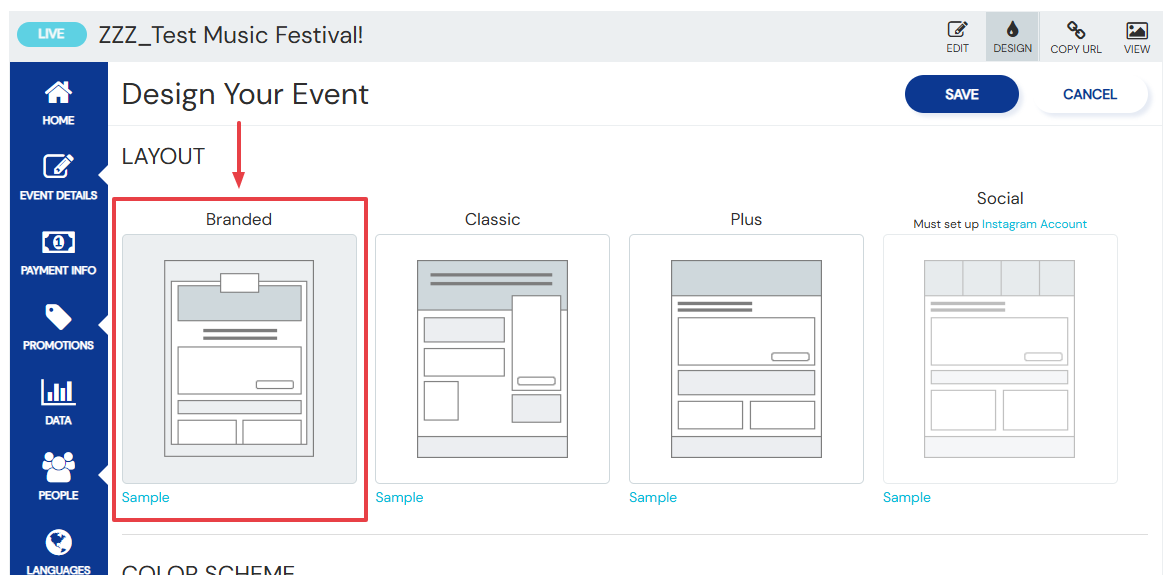1174x575 pixels.
Task: Click the Plus layout label
Action: tap(746, 219)
